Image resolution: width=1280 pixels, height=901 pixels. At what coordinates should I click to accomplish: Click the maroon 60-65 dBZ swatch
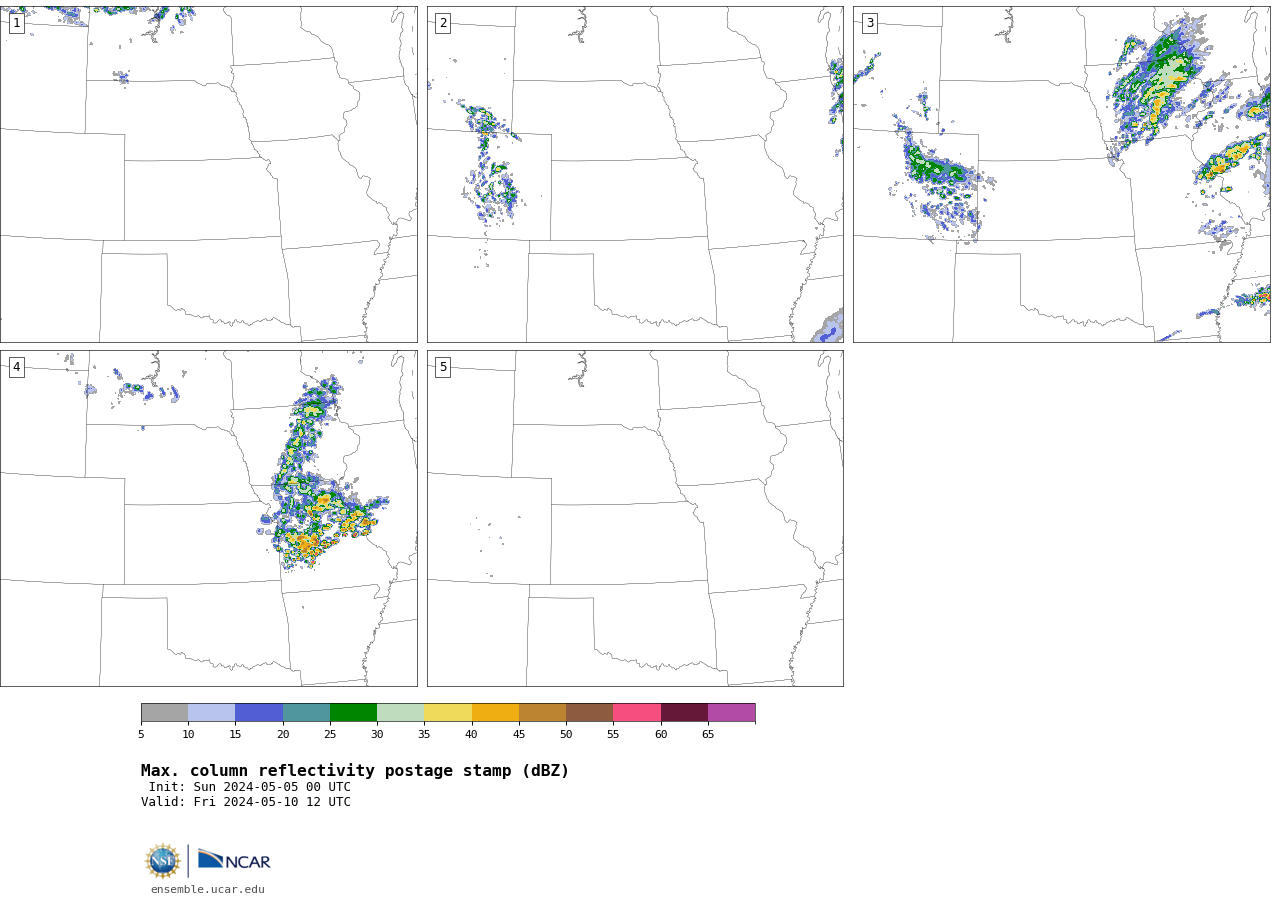[x=684, y=713]
